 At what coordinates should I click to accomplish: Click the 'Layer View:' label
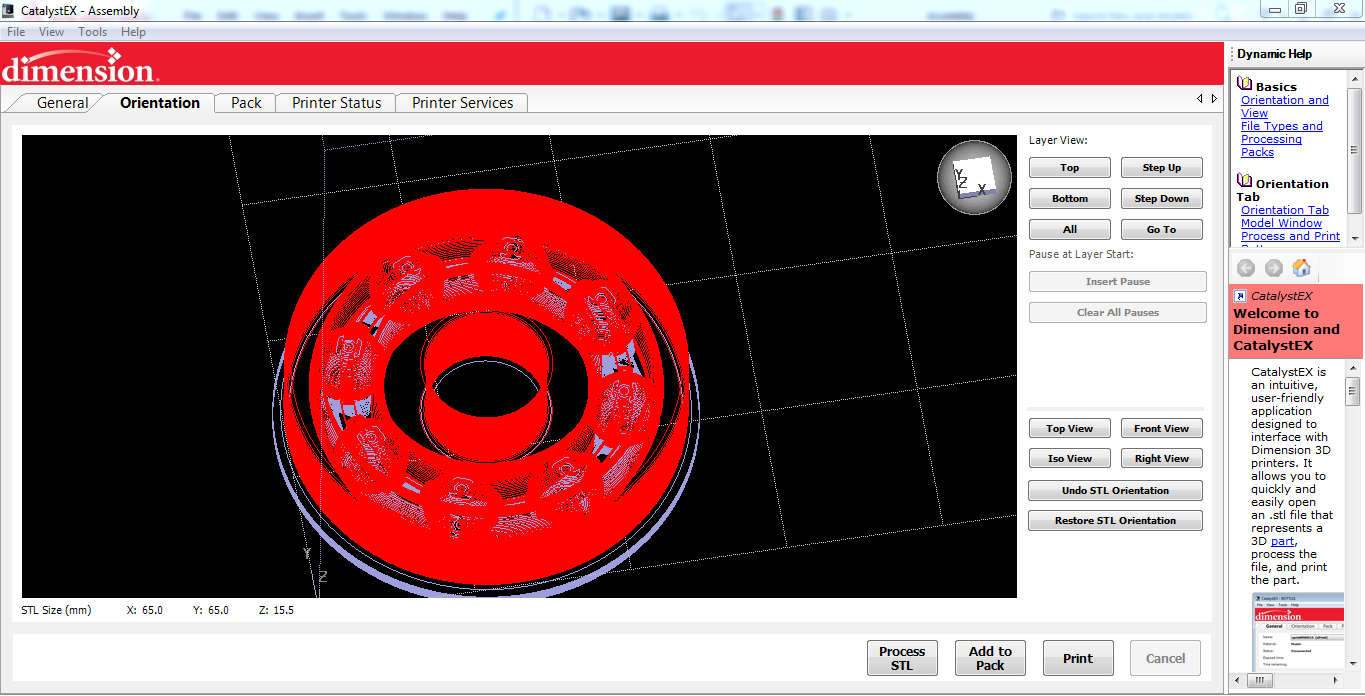[x=1058, y=141]
